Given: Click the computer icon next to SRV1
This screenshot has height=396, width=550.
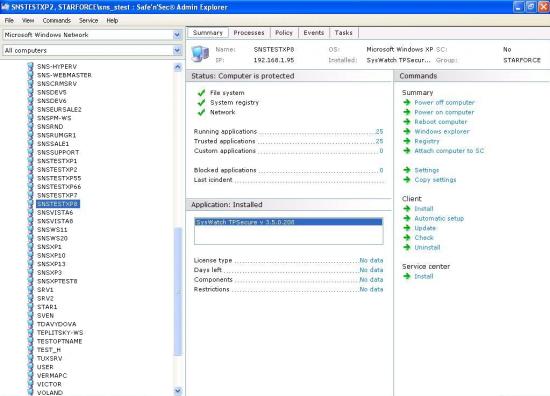Looking at the screenshot, I should pyautogui.click(x=31, y=290).
